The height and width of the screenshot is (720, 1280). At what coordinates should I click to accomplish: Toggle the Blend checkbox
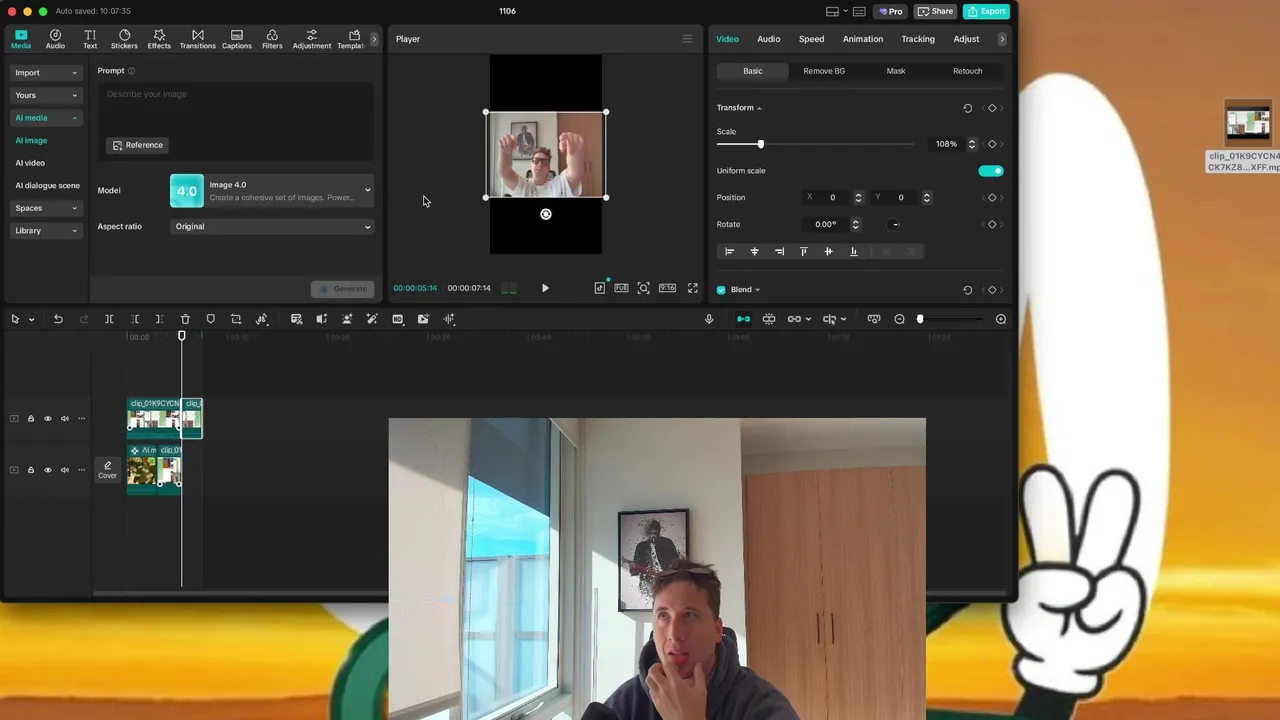pyautogui.click(x=721, y=290)
